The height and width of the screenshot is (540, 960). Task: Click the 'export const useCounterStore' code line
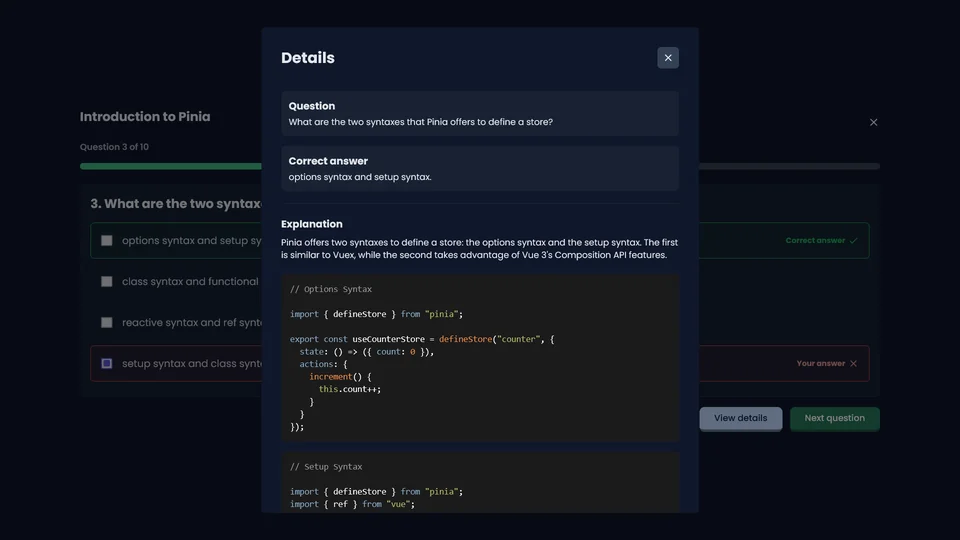click(422, 339)
